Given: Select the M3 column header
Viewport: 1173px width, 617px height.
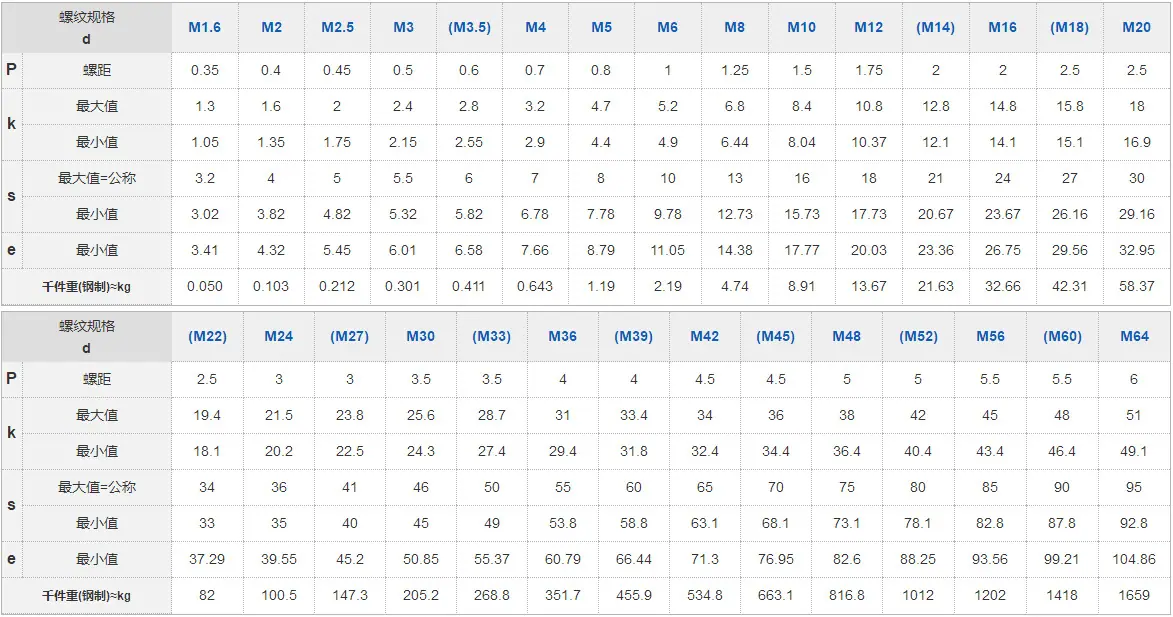Looking at the screenshot, I should pyautogui.click(x=403, y=27).
